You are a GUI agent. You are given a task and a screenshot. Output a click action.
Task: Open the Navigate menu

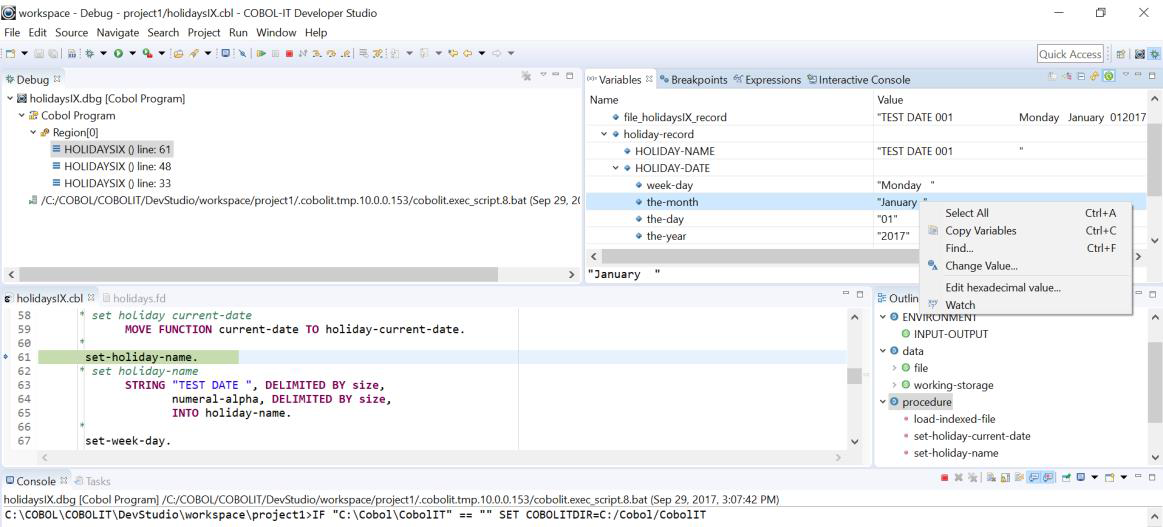pyautogui.click(x=118, y=33)
